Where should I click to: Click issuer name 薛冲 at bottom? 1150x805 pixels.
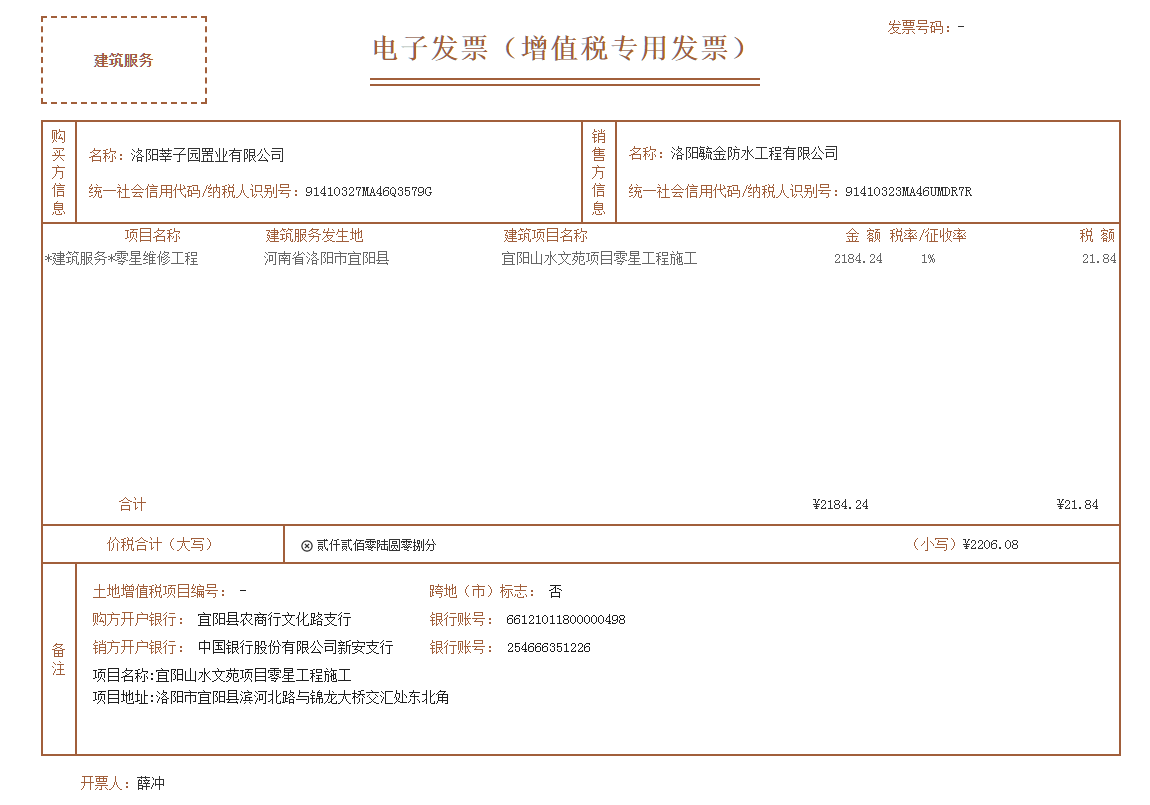tap(151, 784)
